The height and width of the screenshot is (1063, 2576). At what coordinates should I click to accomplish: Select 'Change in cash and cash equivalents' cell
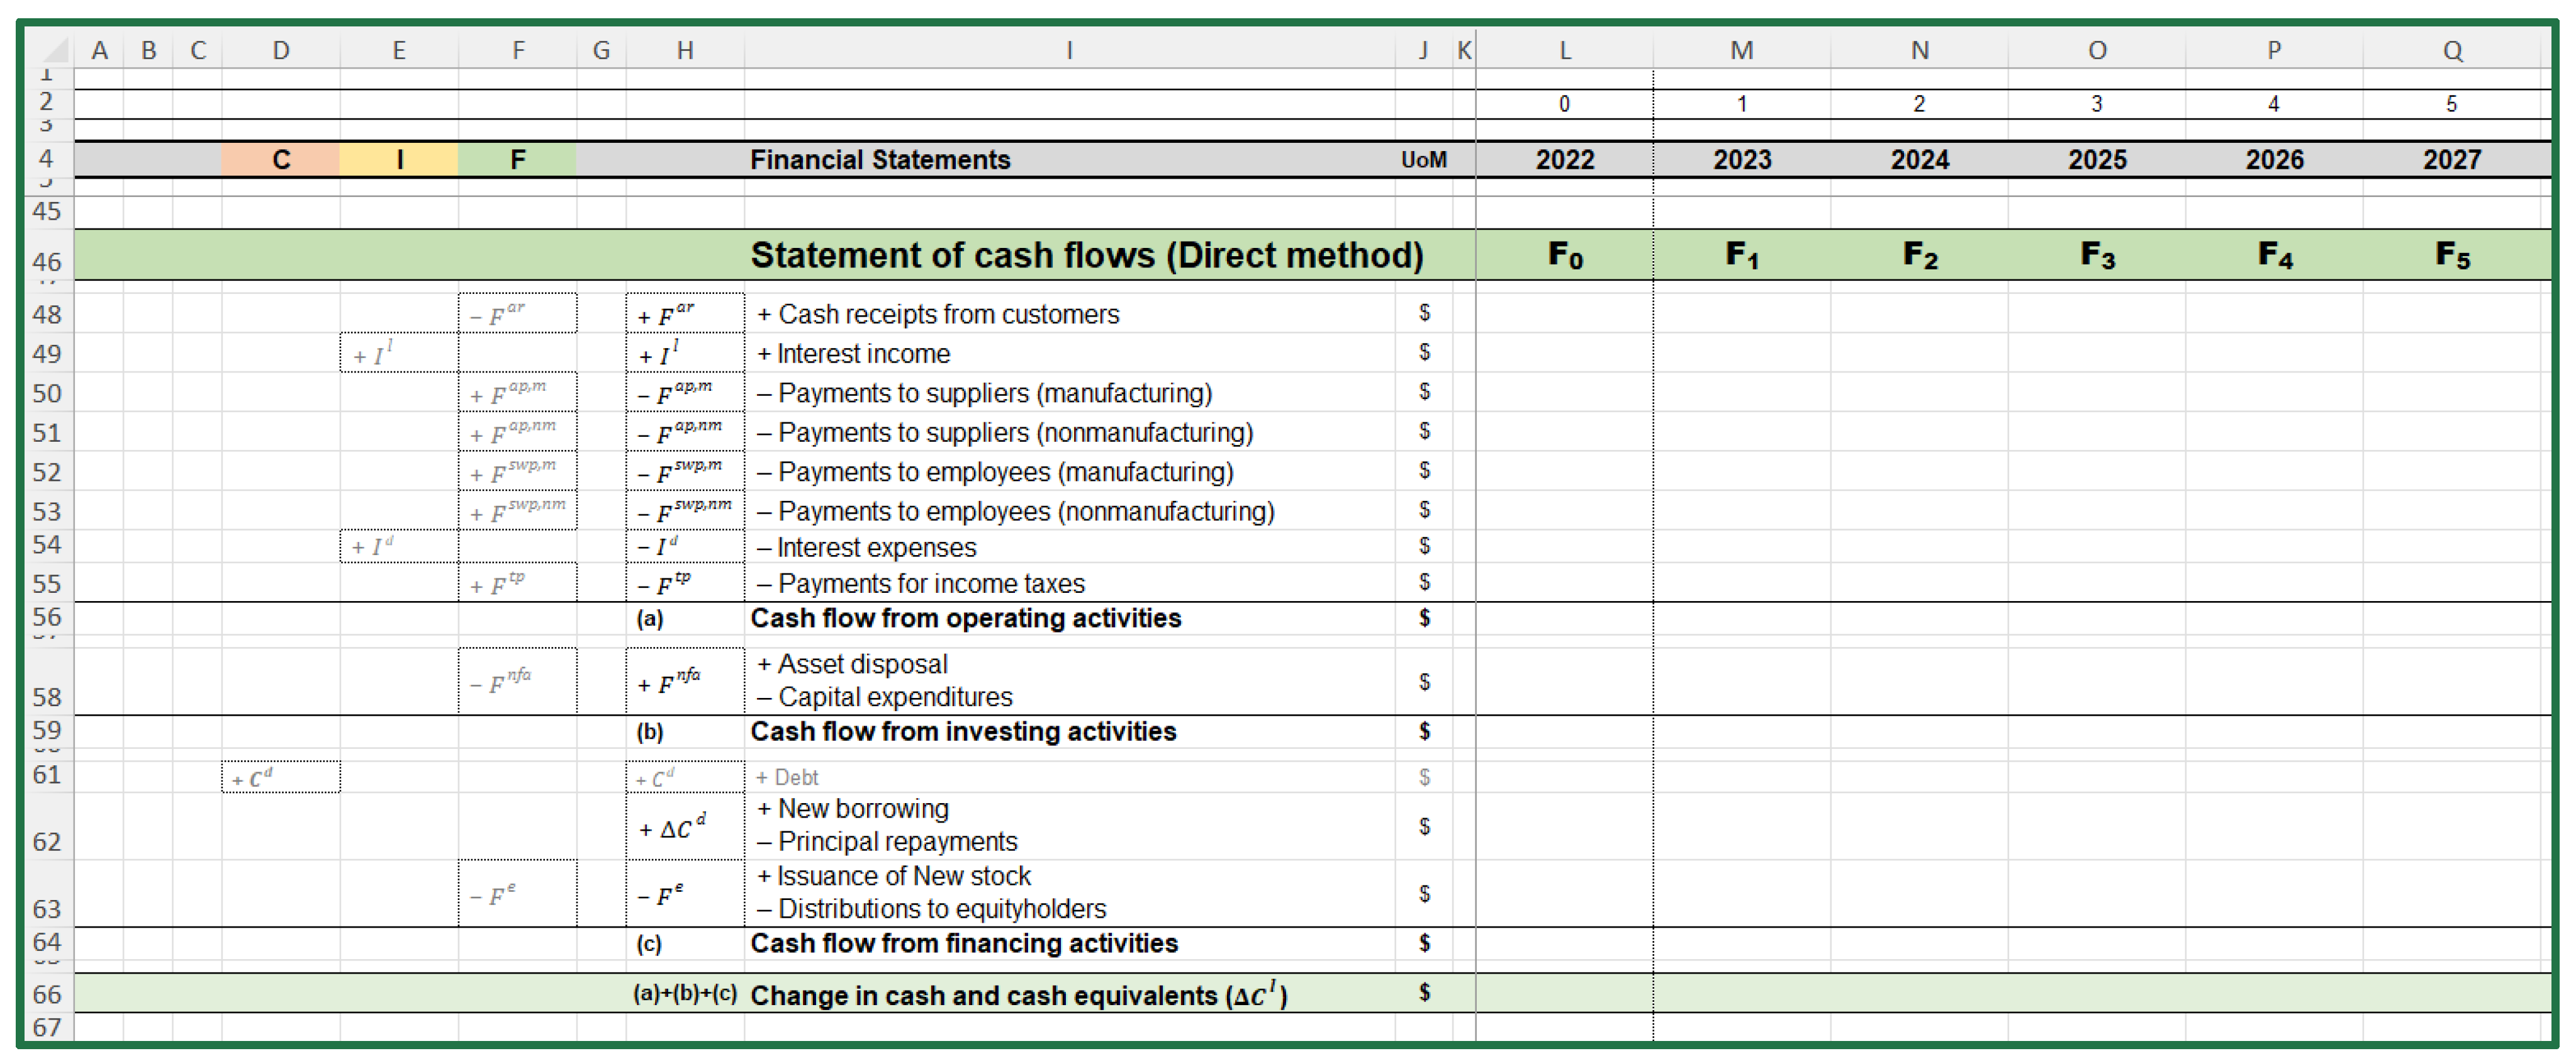click(x=1018, y=995)
